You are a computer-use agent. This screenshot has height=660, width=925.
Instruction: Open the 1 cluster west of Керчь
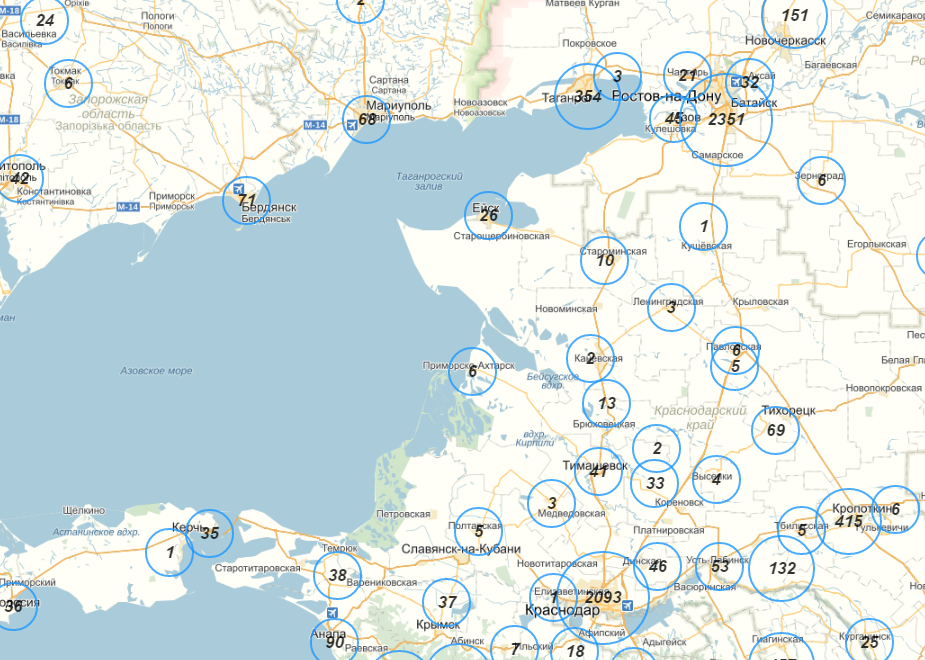coord(169,553)
